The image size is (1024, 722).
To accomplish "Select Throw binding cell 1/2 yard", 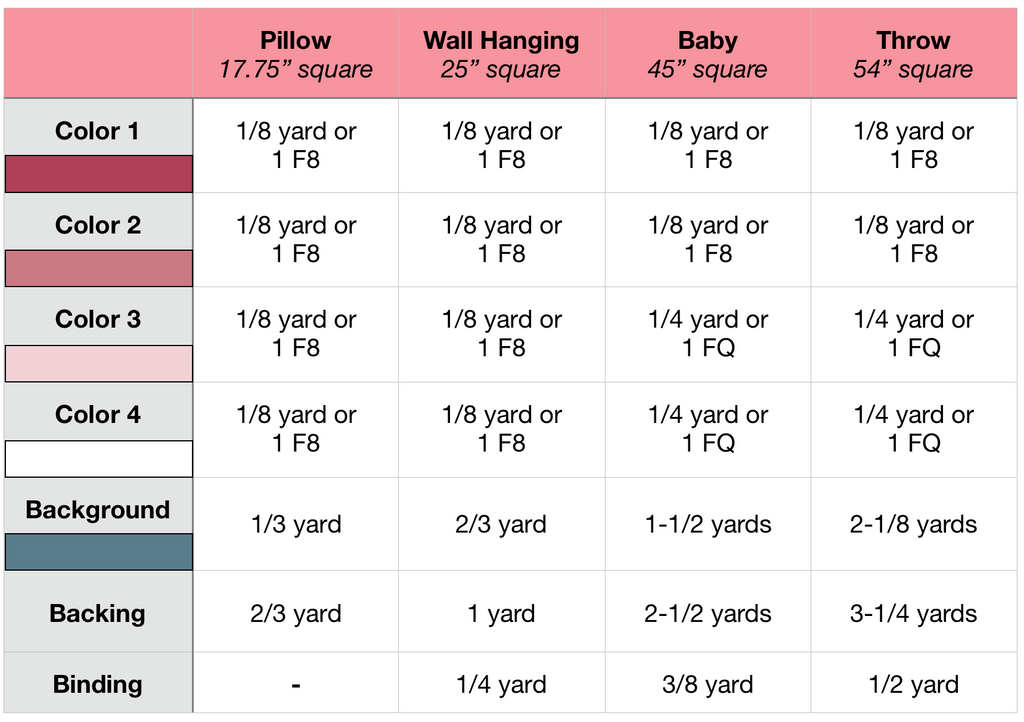I will pos(913,684).
